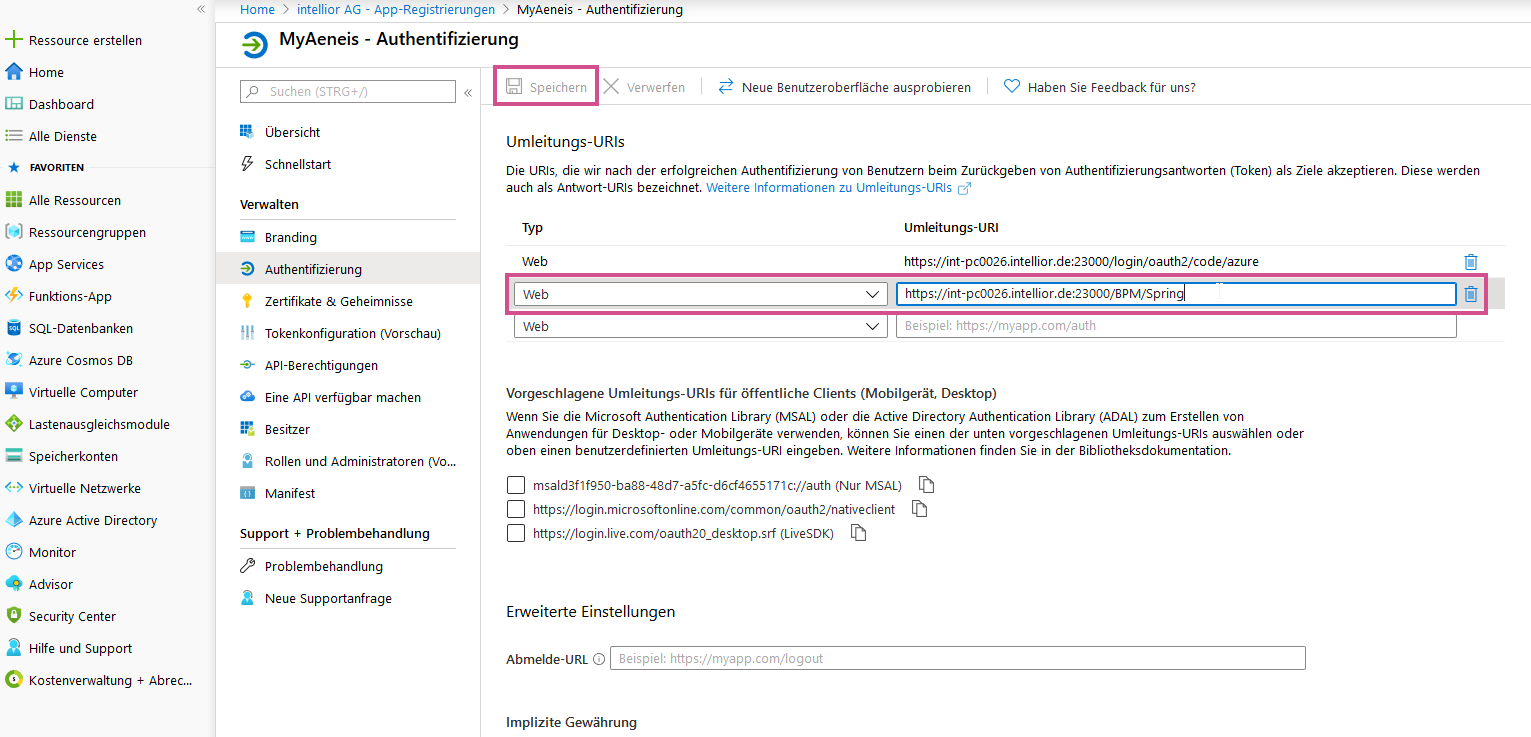The height and width of the screenshot is (737, 1531).
Task: Click Verwerfen to discard changes
Action: 645,87
